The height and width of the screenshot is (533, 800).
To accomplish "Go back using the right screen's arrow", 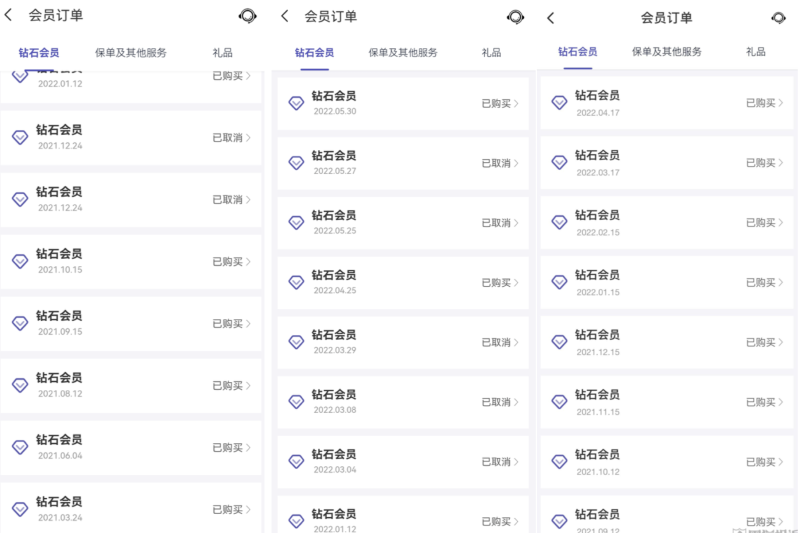I will tap(551, 17).
